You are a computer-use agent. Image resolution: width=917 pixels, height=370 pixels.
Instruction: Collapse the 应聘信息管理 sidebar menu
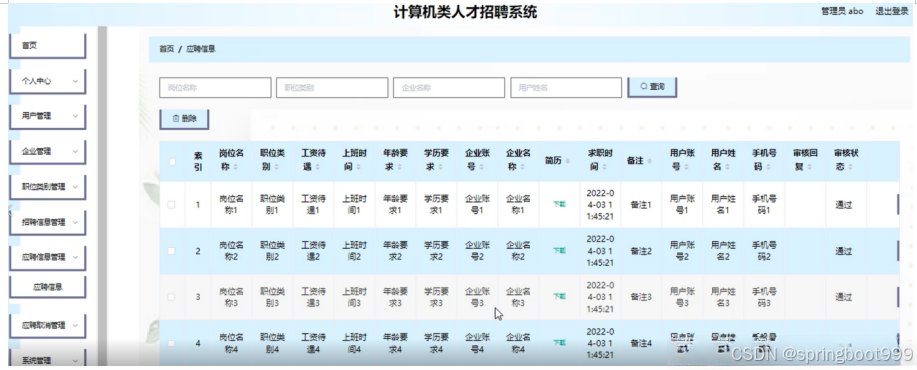pyautogui.click(x=48, y=257)
